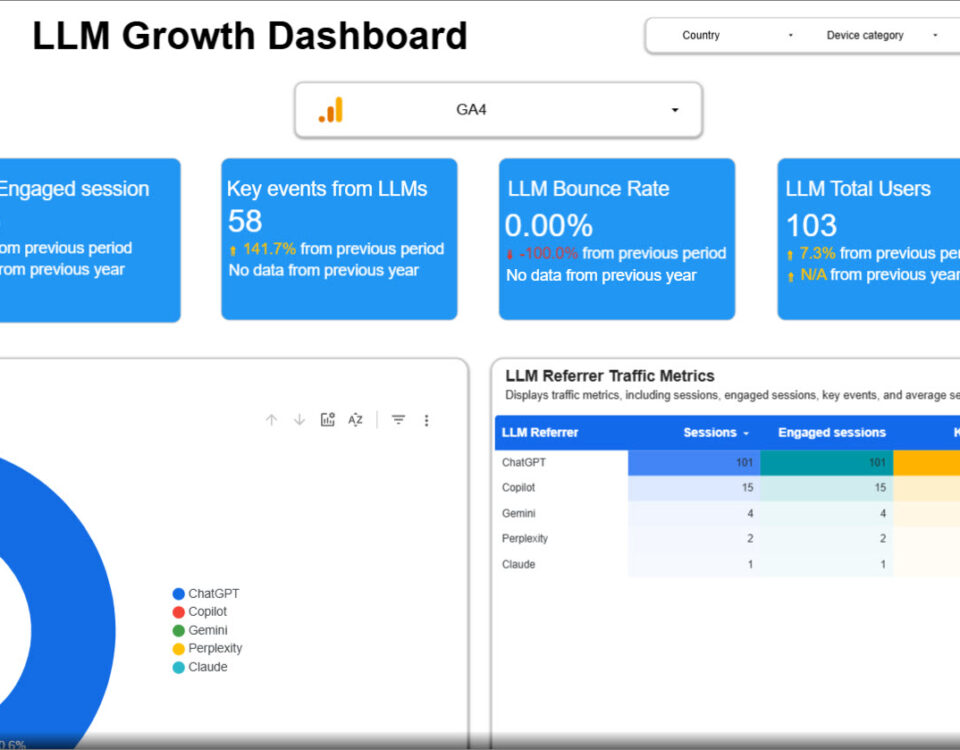Click the LLM Growth Dashboard title

tap(250, 36)
